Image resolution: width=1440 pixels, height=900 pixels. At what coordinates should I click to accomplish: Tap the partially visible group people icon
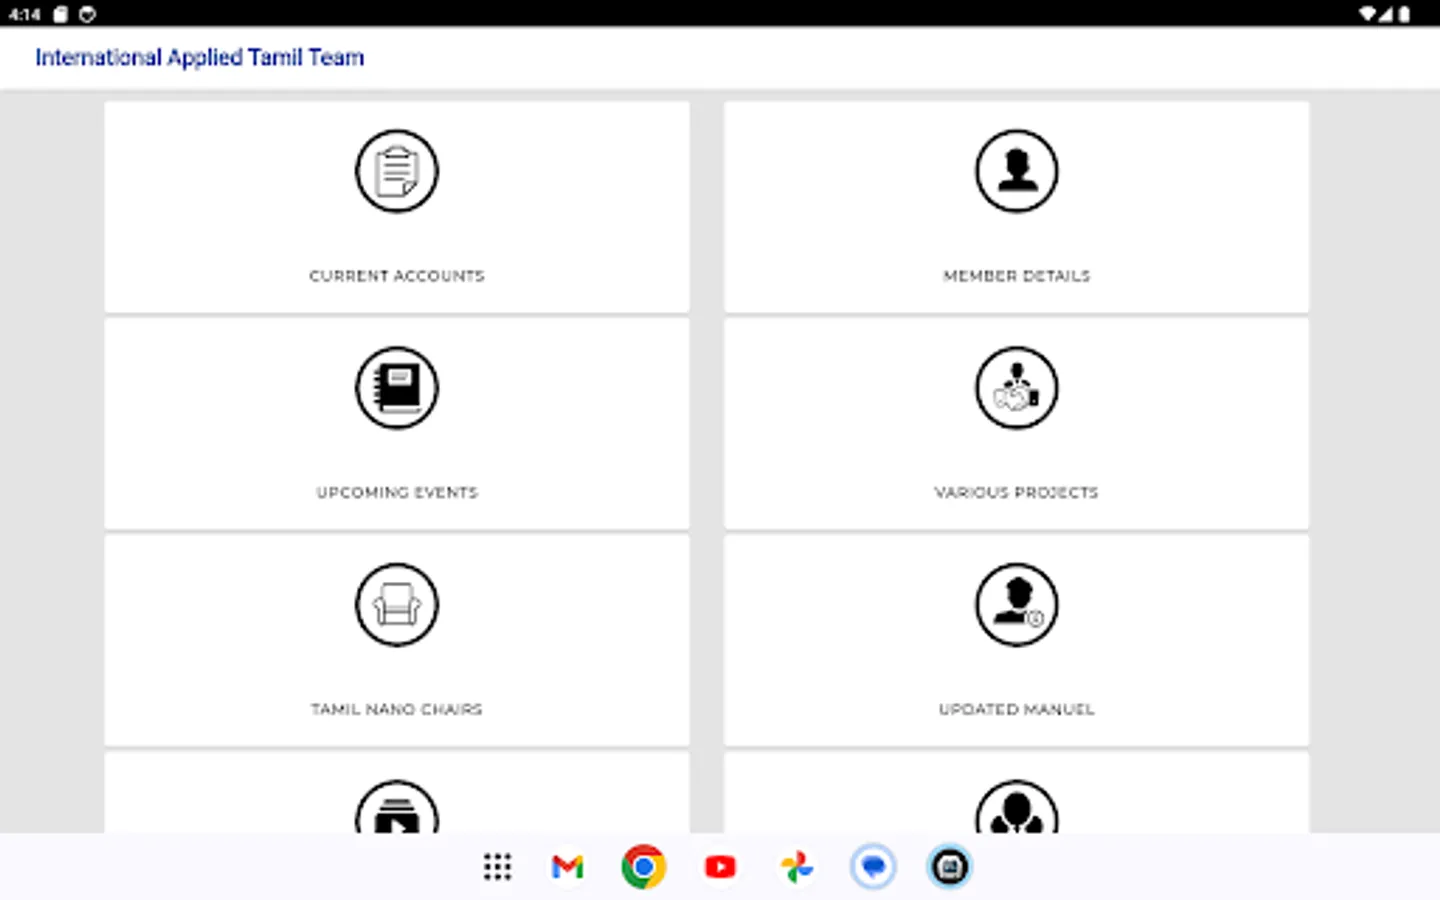point(1017,807)
